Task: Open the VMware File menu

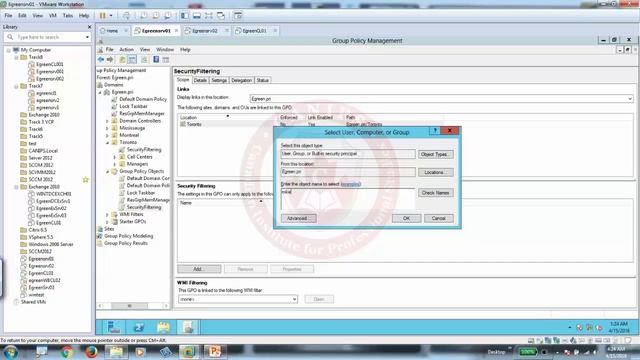Action: click(x=8, y=16)
